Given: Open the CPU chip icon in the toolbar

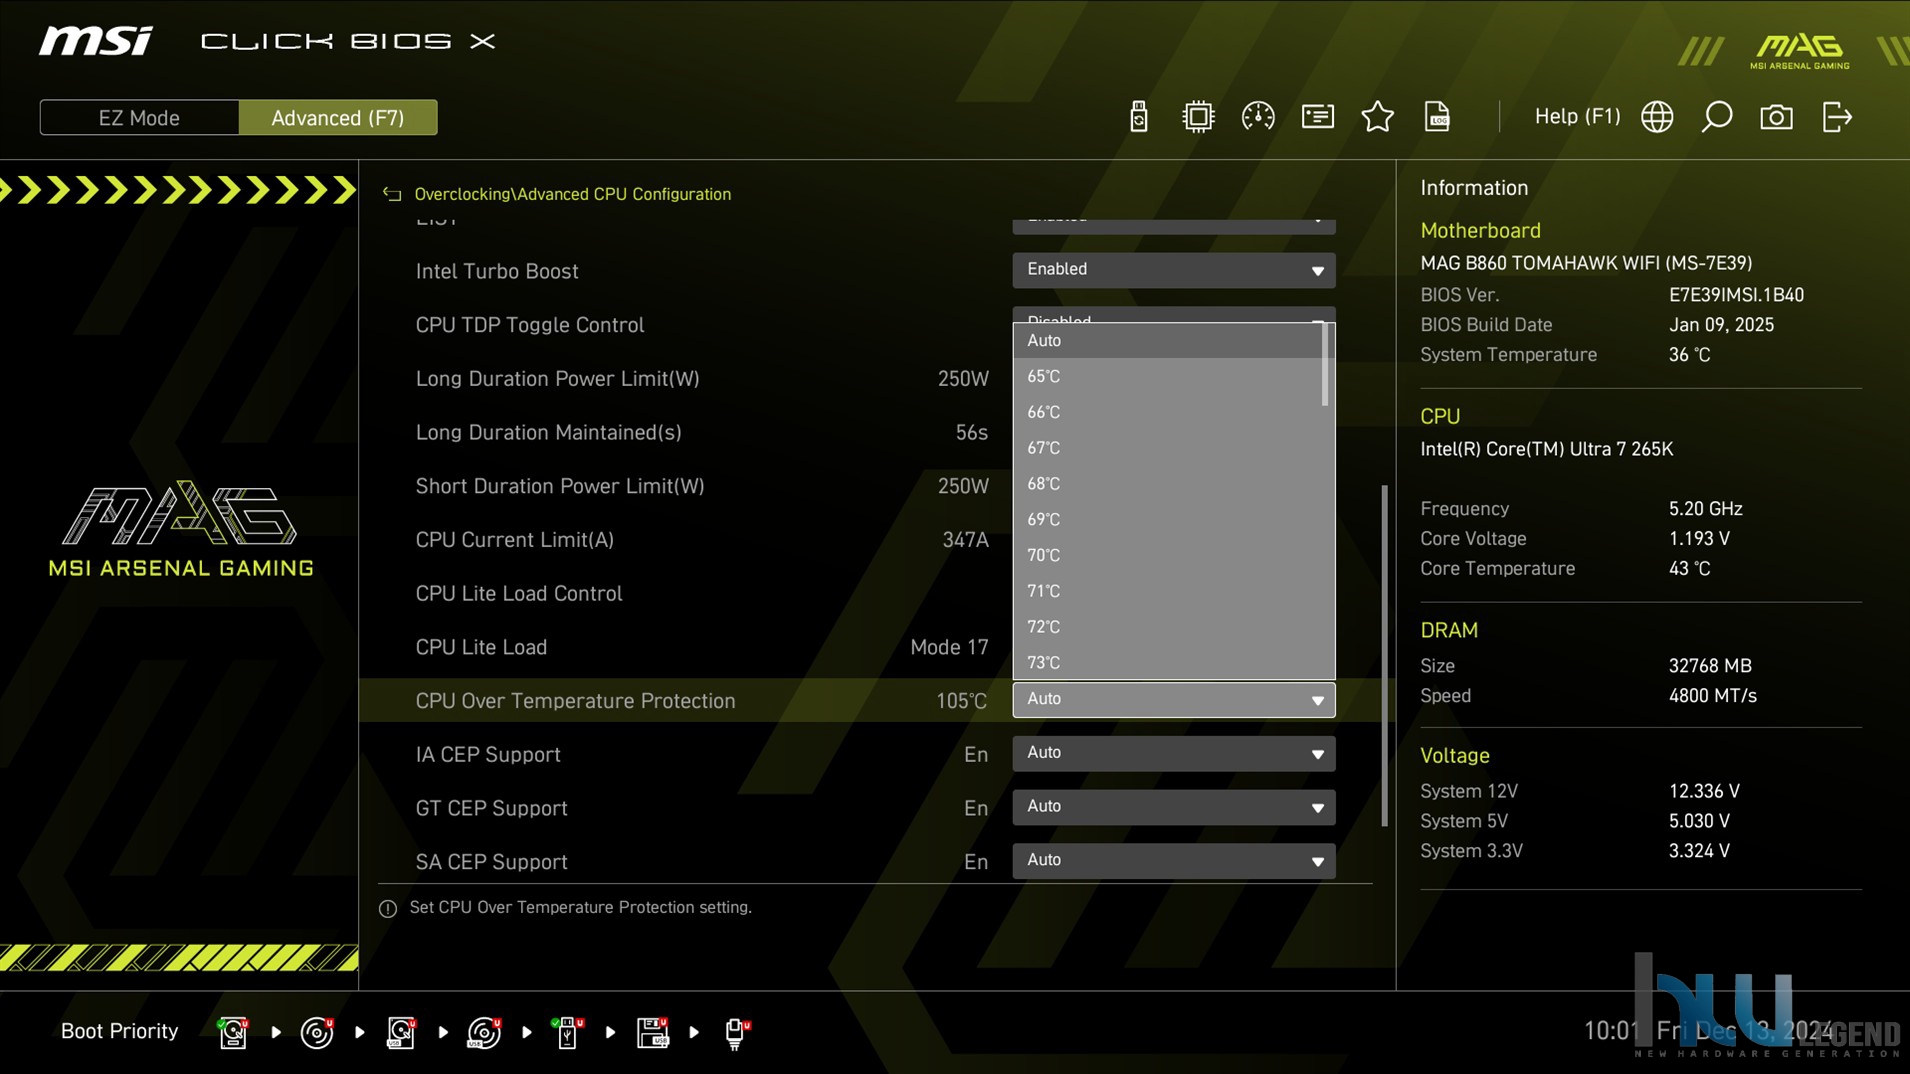Looking at the screenshot, I should pyautogui.click(x=1197, y=117).
